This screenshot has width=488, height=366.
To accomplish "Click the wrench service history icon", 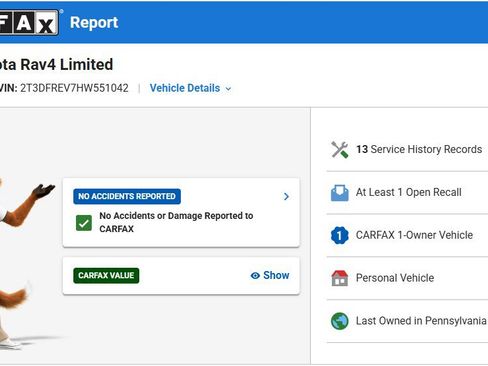I will (340, 150).
